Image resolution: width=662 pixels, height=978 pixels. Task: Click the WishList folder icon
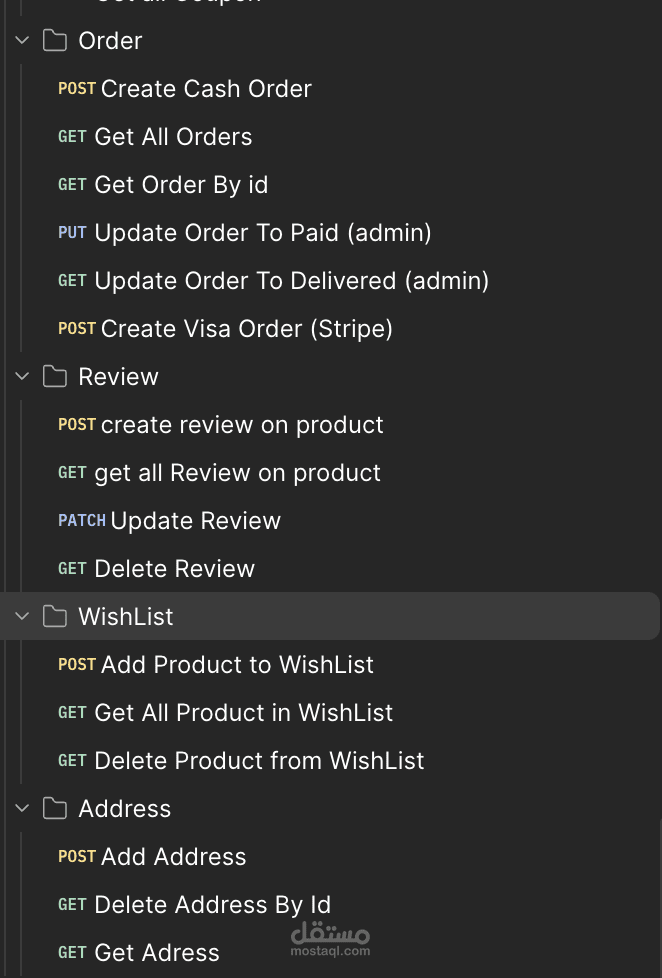55,617
